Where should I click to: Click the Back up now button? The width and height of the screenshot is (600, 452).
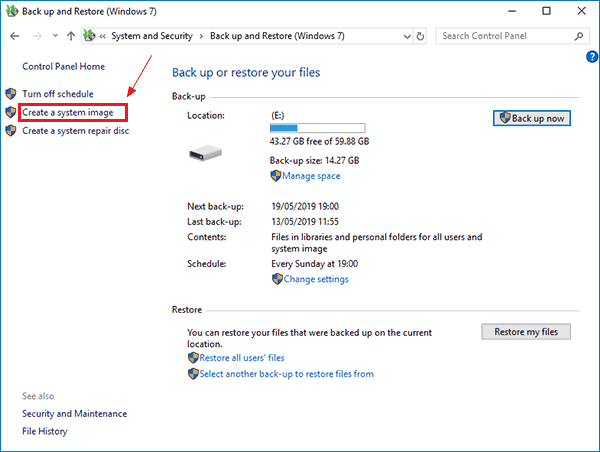click(x=532, y=118)
